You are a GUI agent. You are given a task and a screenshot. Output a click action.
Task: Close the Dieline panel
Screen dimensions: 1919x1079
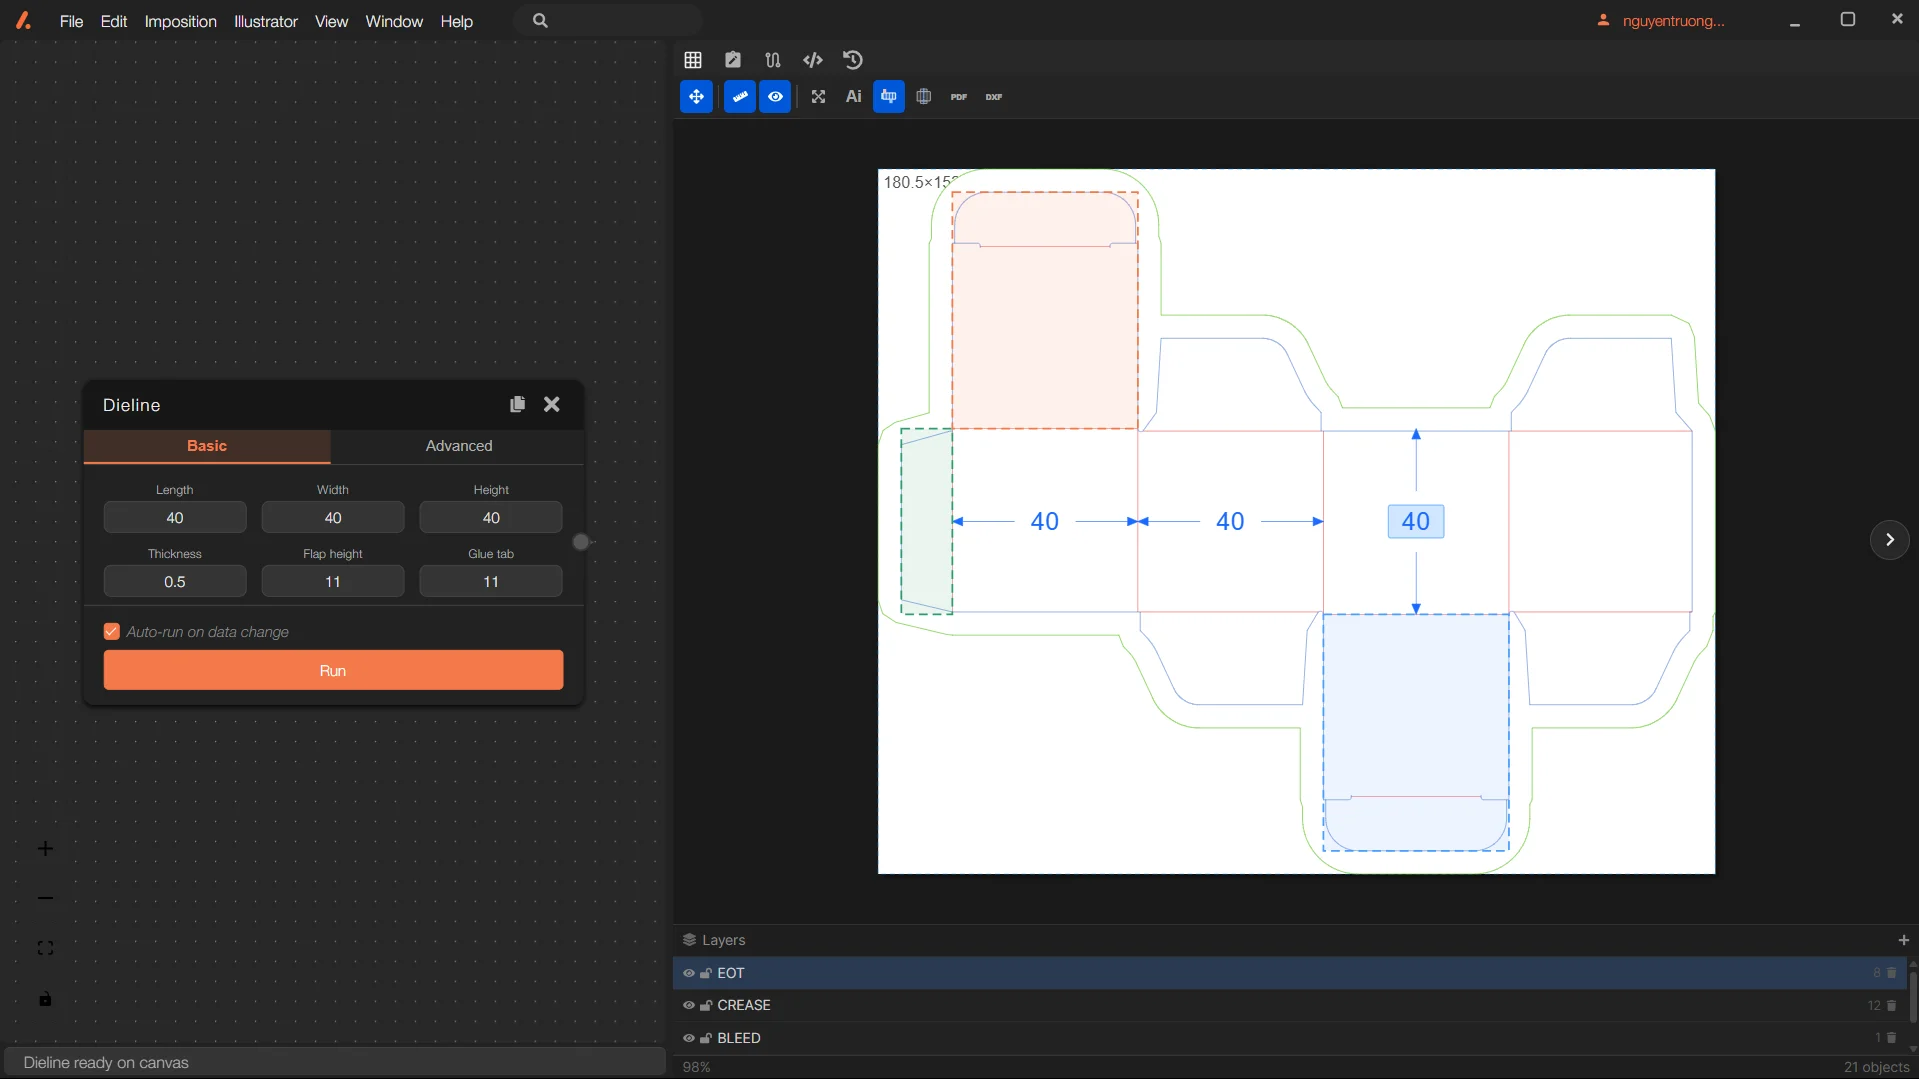(x=552, y=404)
